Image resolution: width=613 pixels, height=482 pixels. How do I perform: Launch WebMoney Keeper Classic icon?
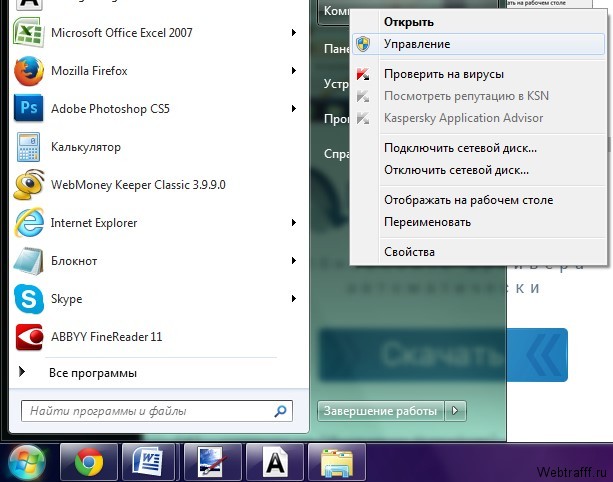click(x=29, y=185)
